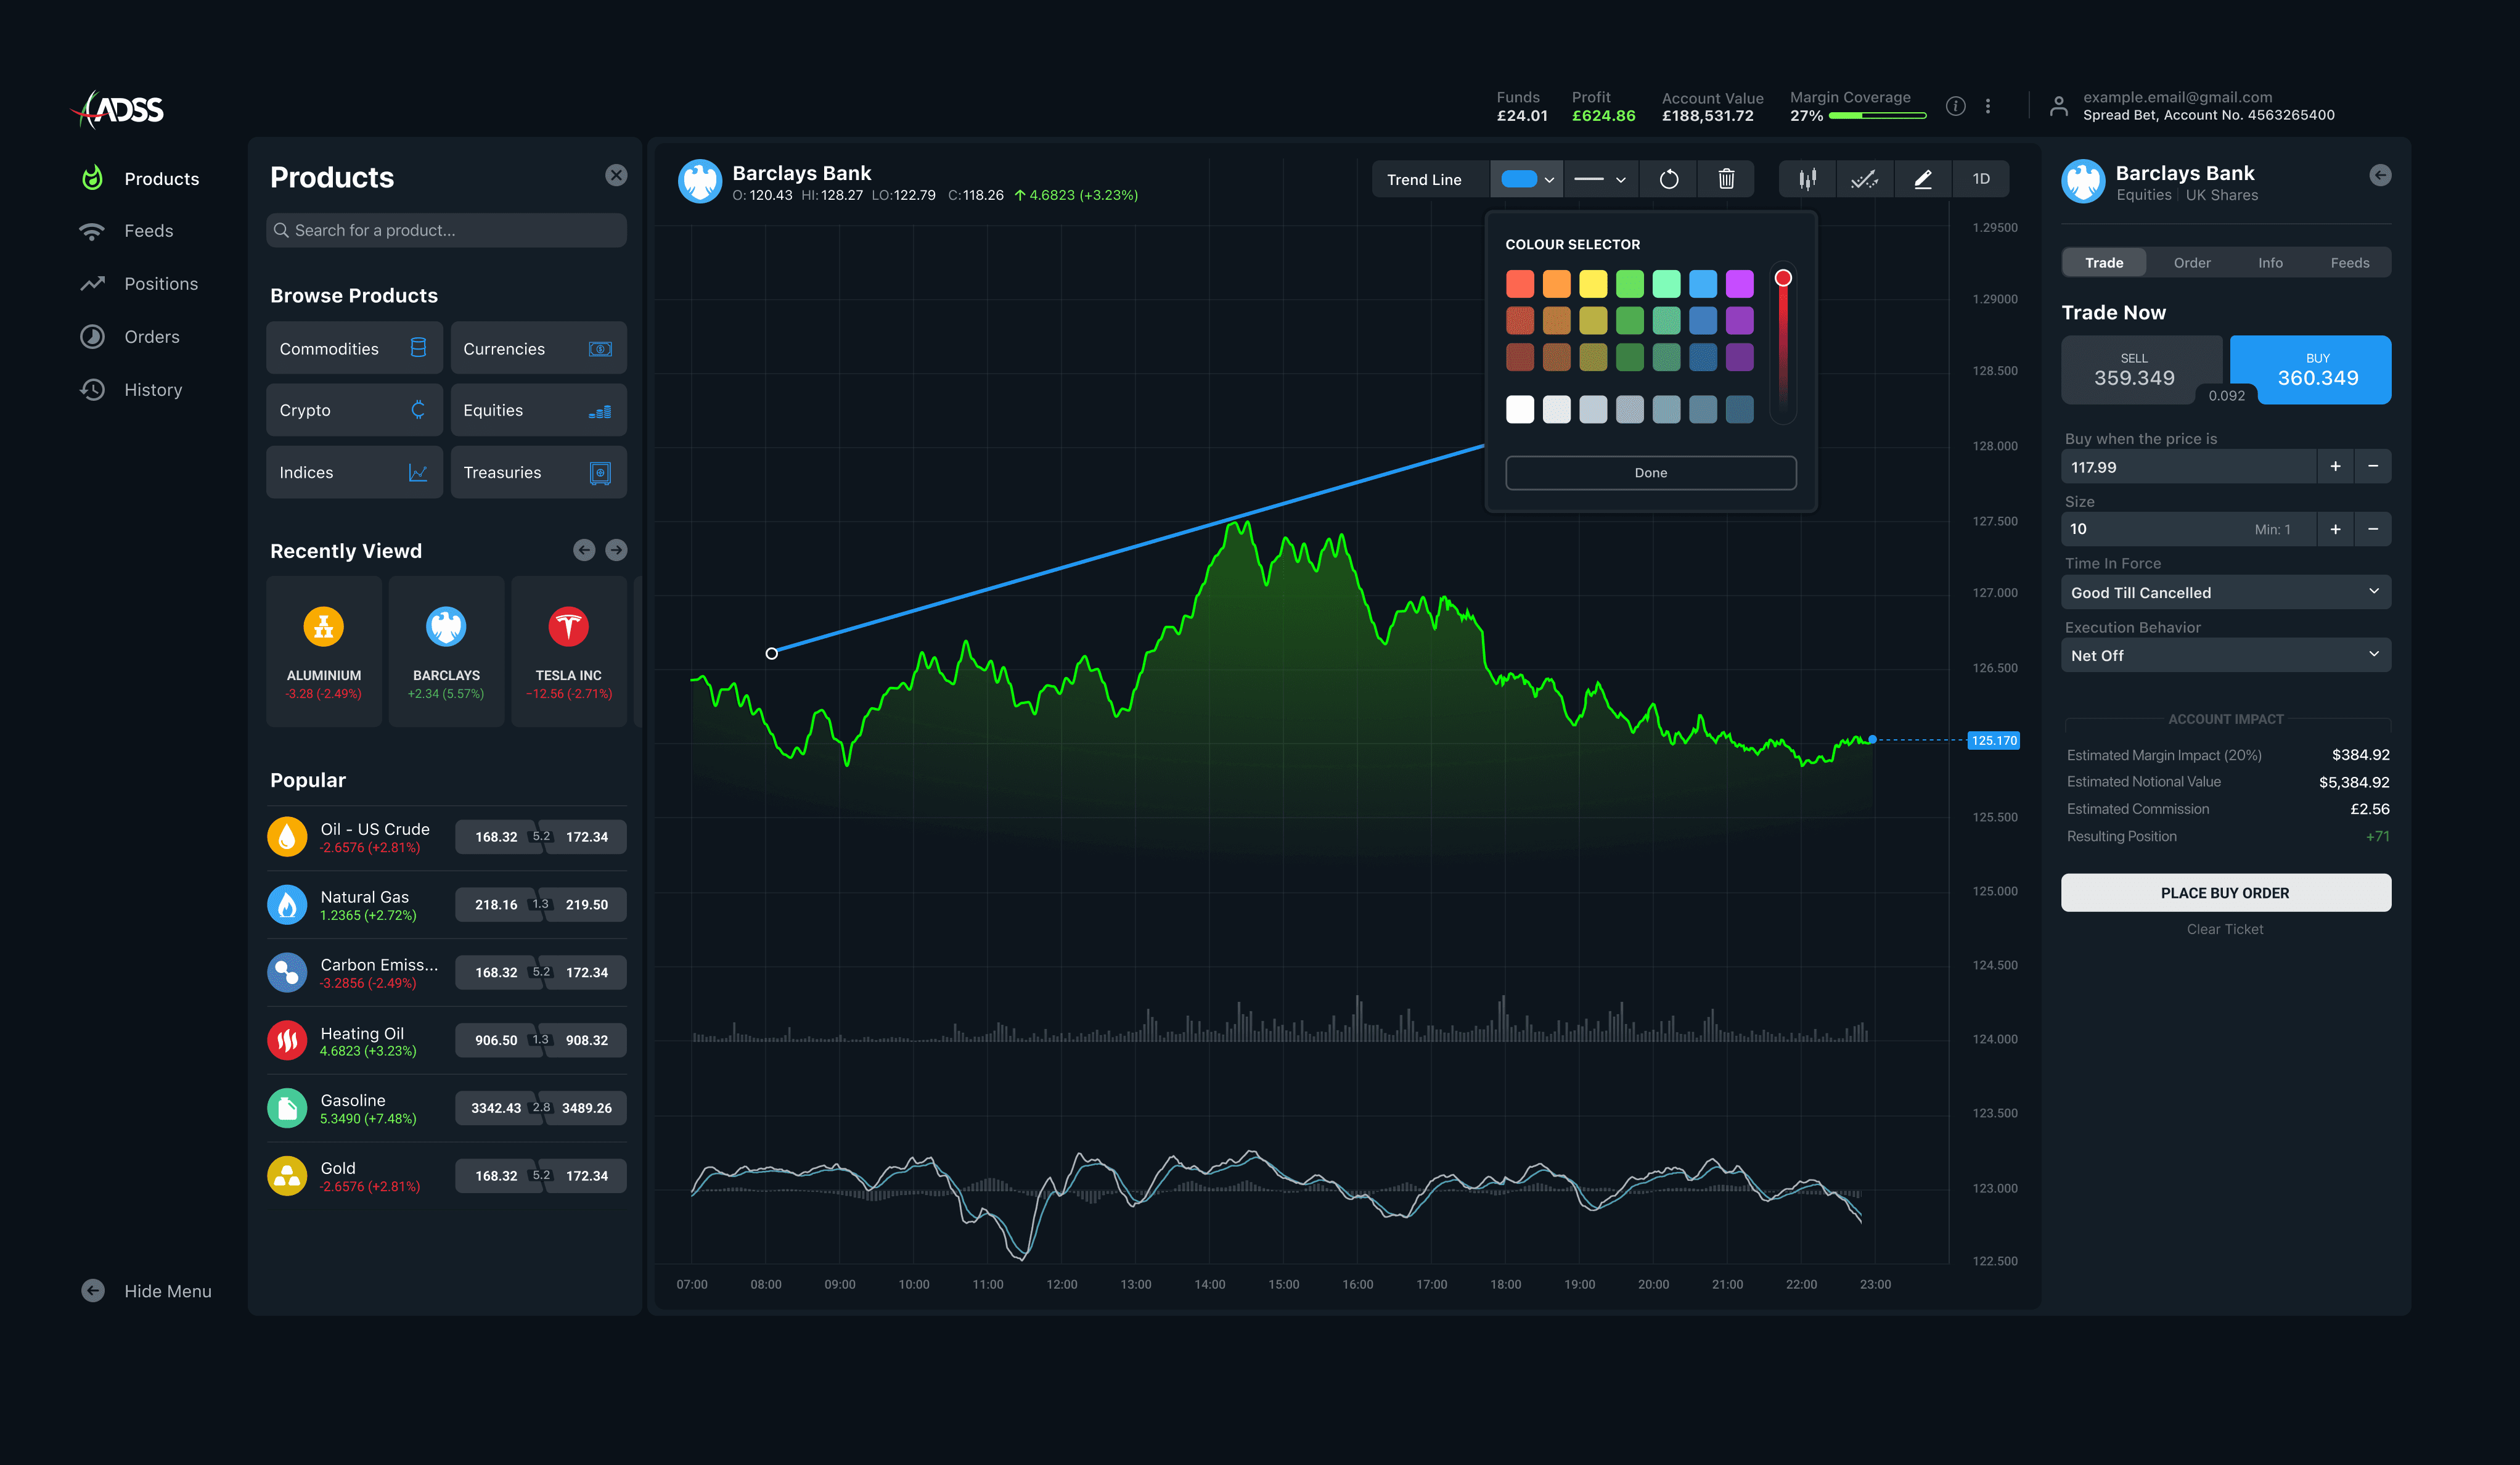Select the pencil drawing tool icon
The width and height of the screenshot is (2520, 1465).
pyautogui.click(x=1922, y=179)
